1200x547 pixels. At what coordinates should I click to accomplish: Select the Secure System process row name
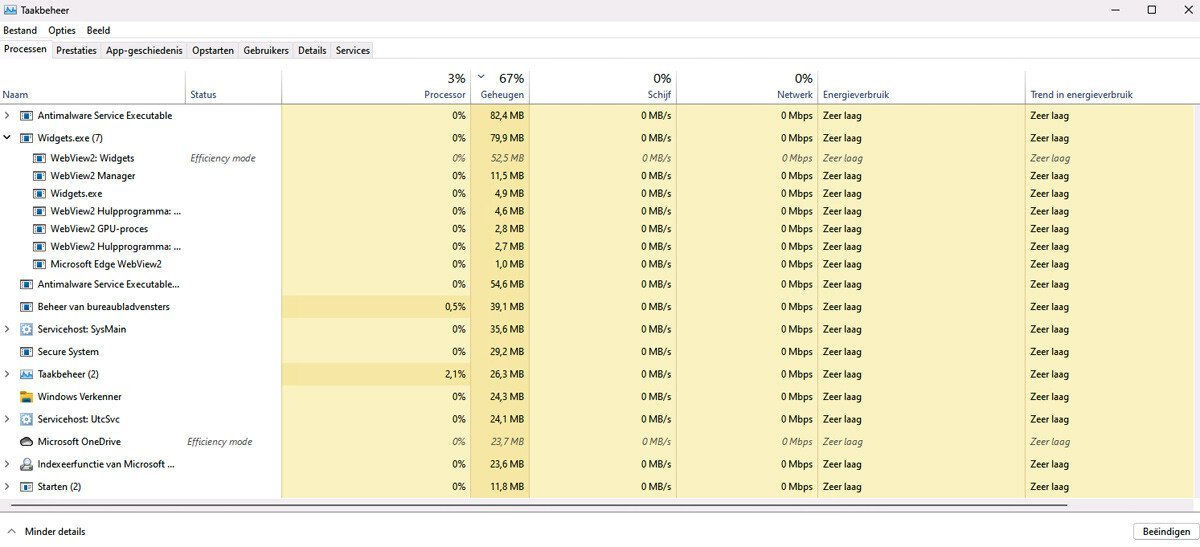(x=68, y=352)
